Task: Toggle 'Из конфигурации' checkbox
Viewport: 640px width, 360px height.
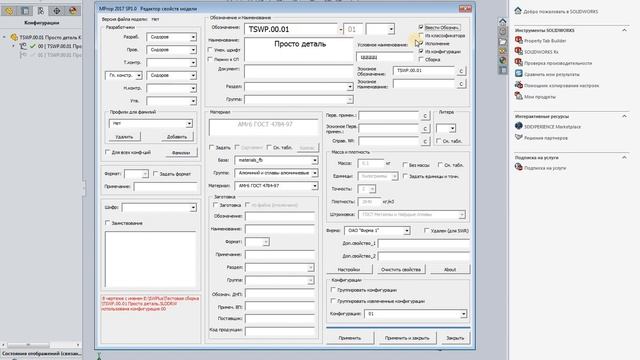Action: point(421,51)
